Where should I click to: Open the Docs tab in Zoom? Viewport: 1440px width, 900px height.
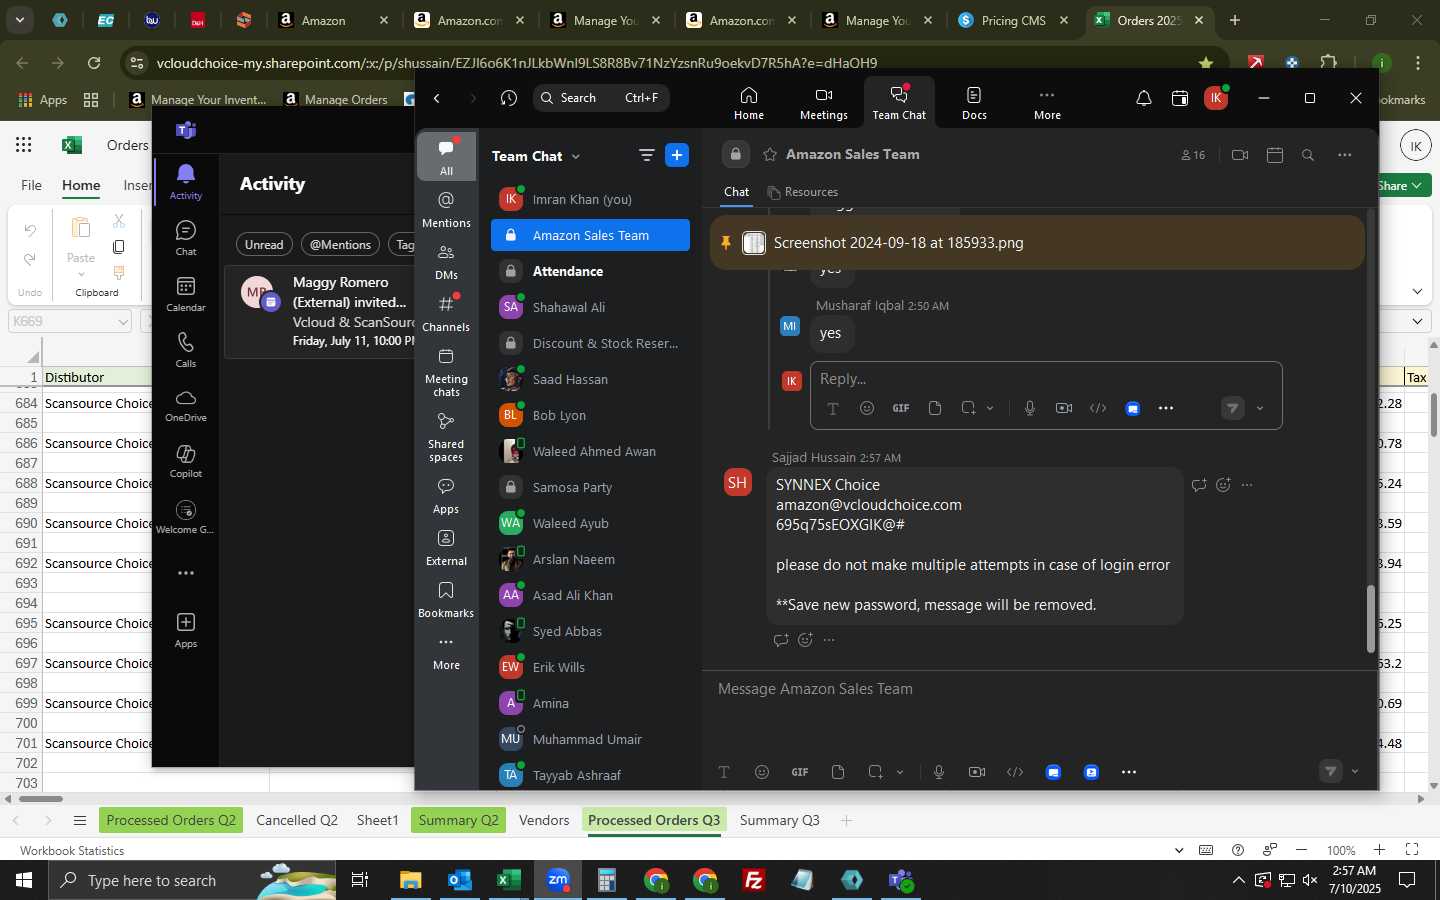(x=974, y=103)
